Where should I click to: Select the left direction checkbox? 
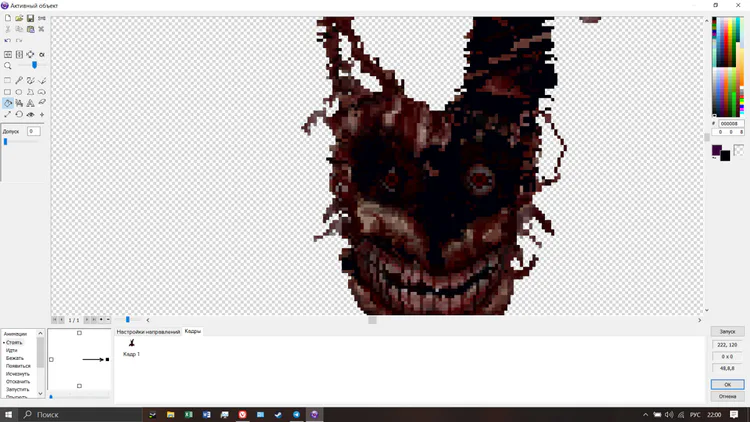click(51, 359)
